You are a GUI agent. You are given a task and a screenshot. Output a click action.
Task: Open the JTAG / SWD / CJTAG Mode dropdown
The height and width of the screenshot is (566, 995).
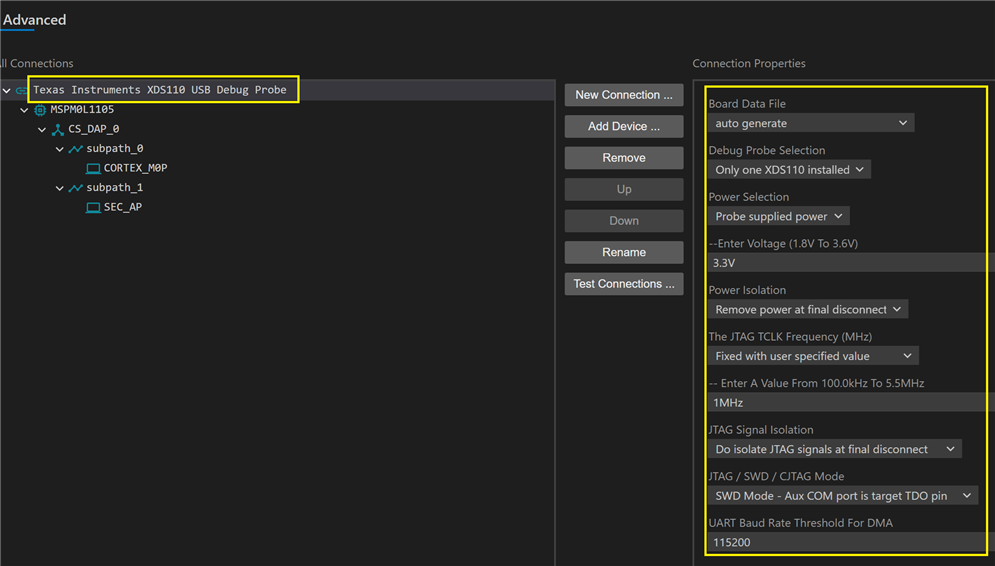coord(843,496)
